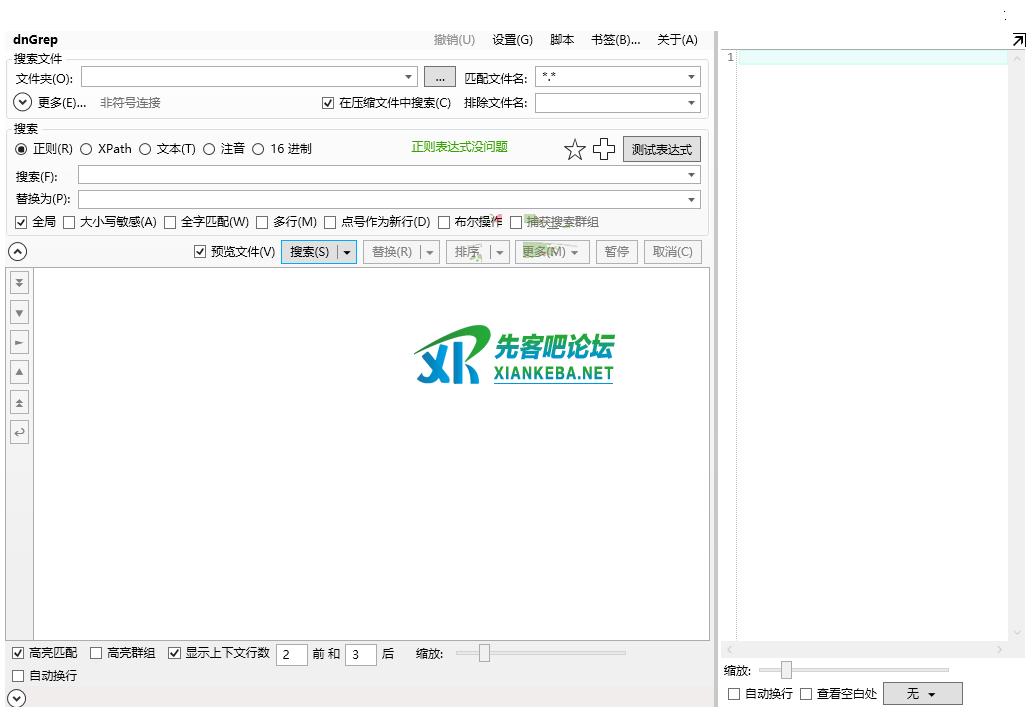The image size is (1032, 712).
Task: Open the 书签(B)... bookmarks menu
Action: [615, 40]
